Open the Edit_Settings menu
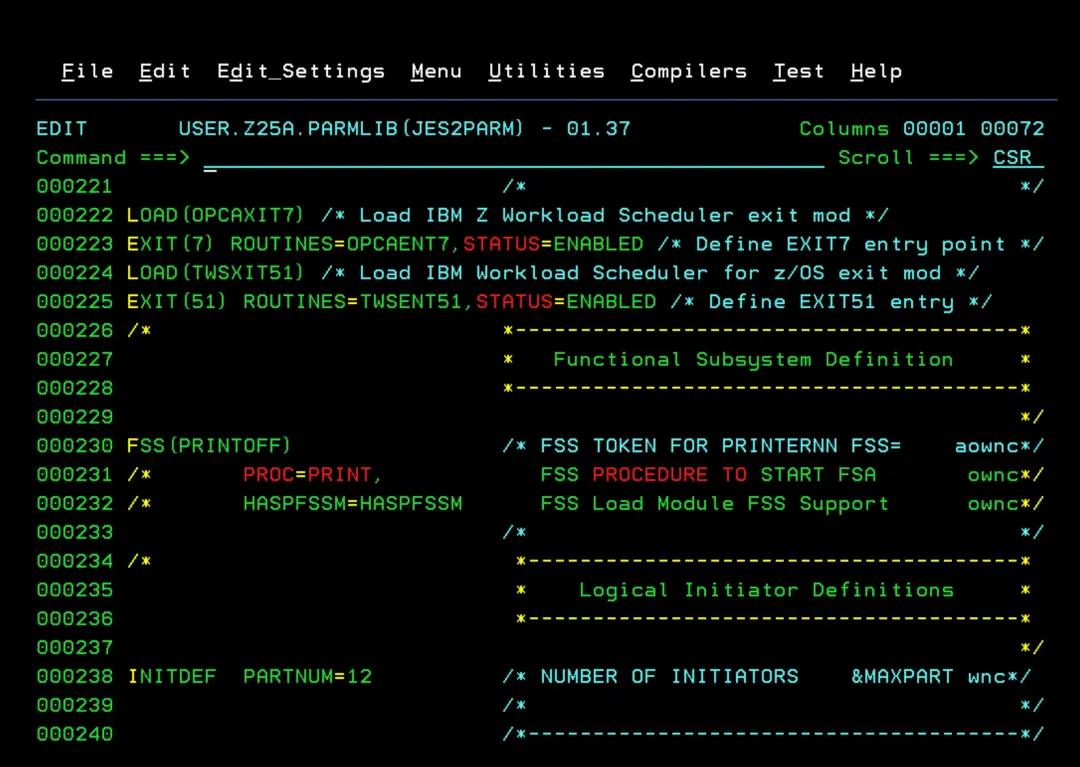The image size is (1080, 767). (301, 72)
